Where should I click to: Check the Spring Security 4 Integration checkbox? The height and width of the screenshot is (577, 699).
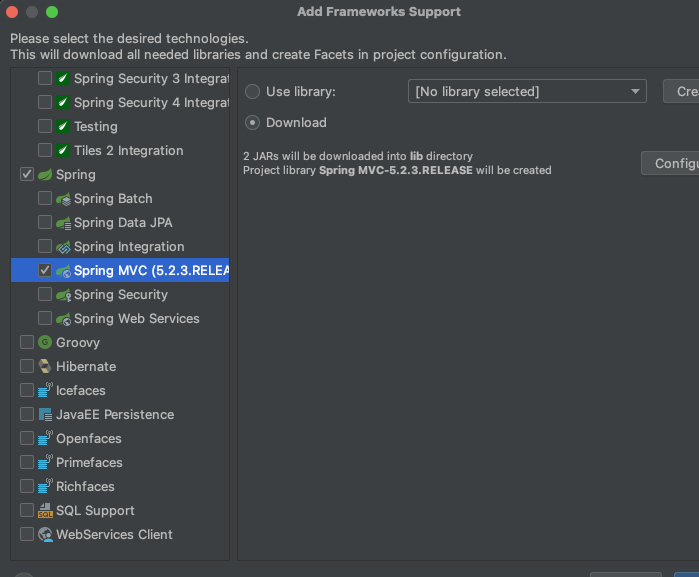point(45,103)
